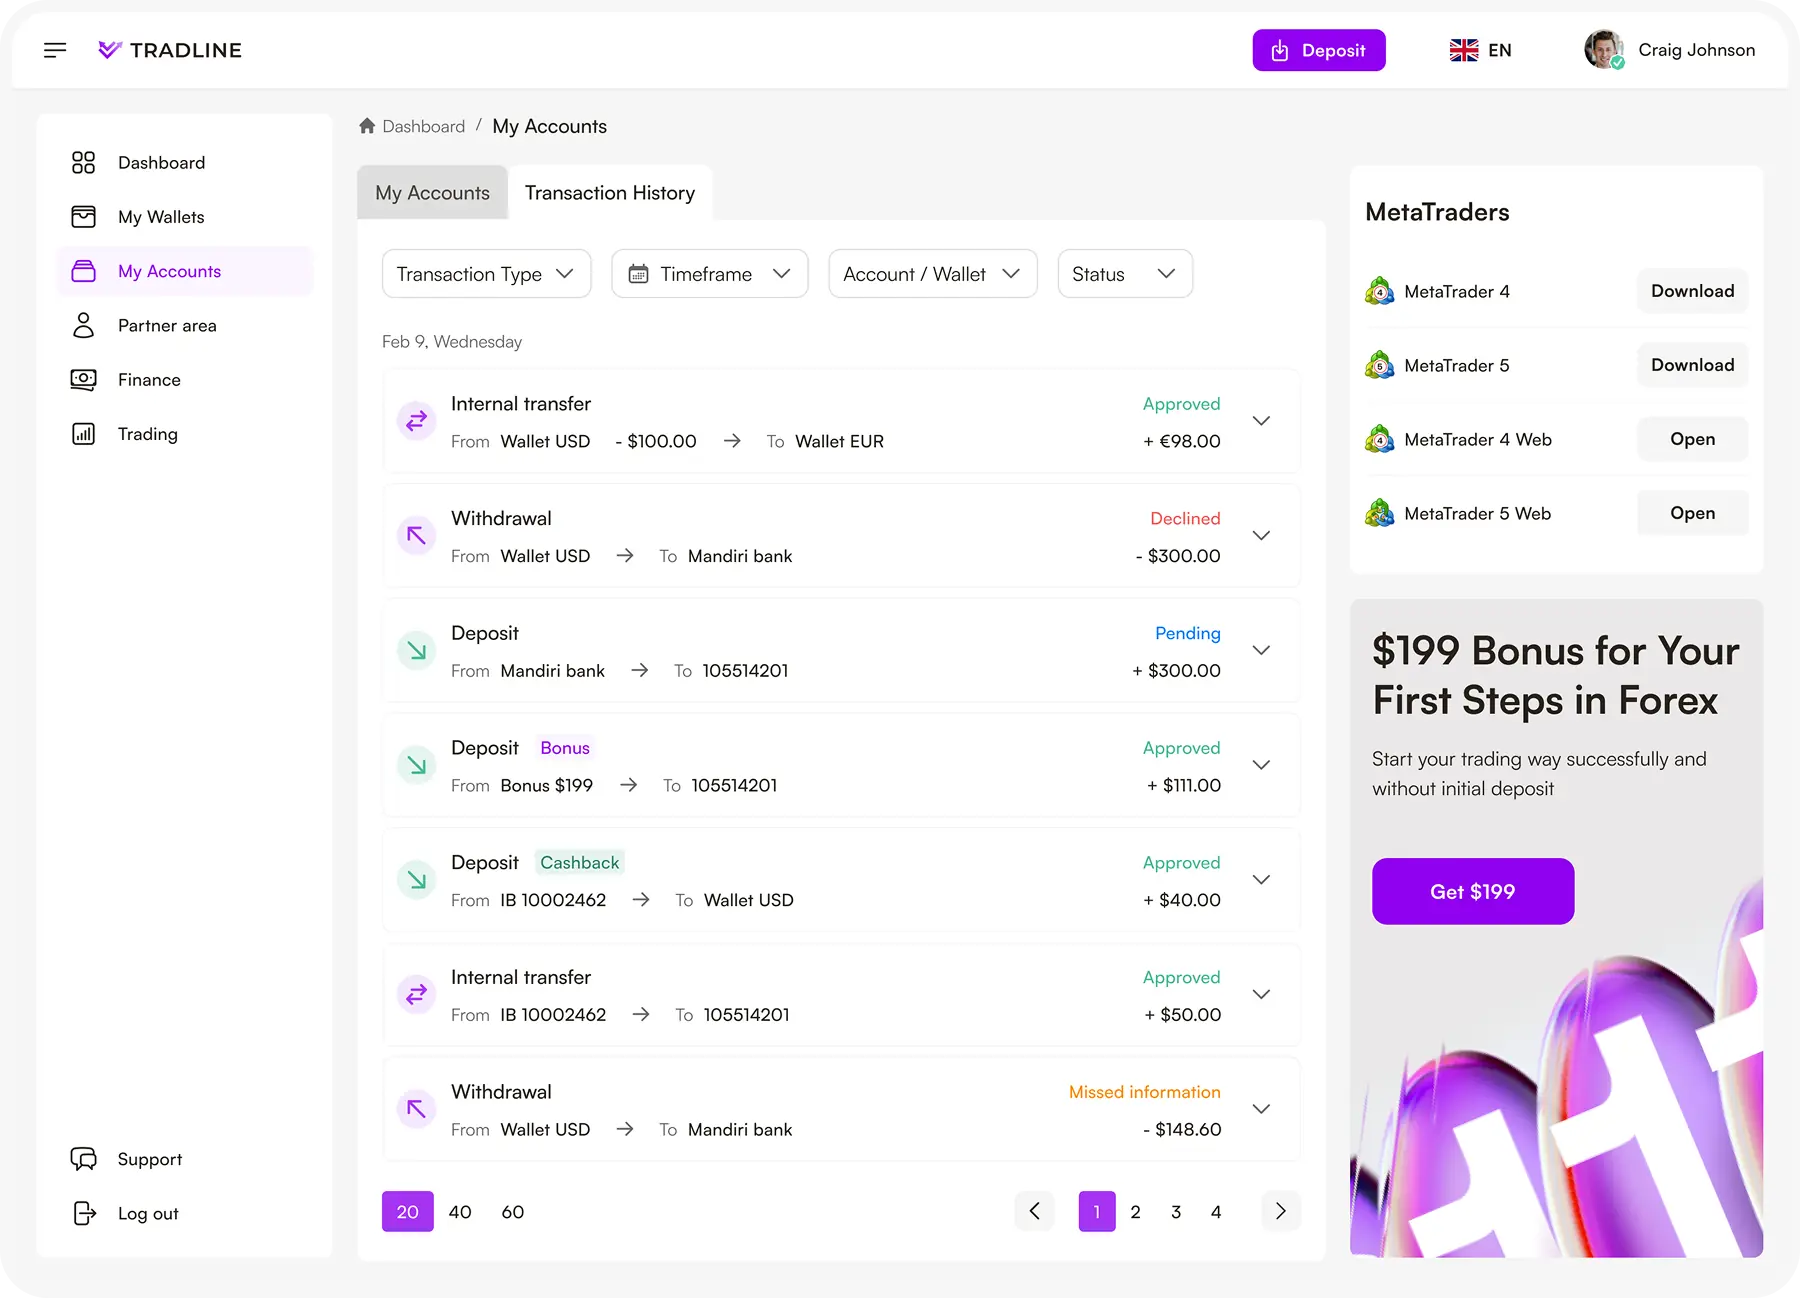Click the $148.60 withdrawal arrow icon

417,1109
